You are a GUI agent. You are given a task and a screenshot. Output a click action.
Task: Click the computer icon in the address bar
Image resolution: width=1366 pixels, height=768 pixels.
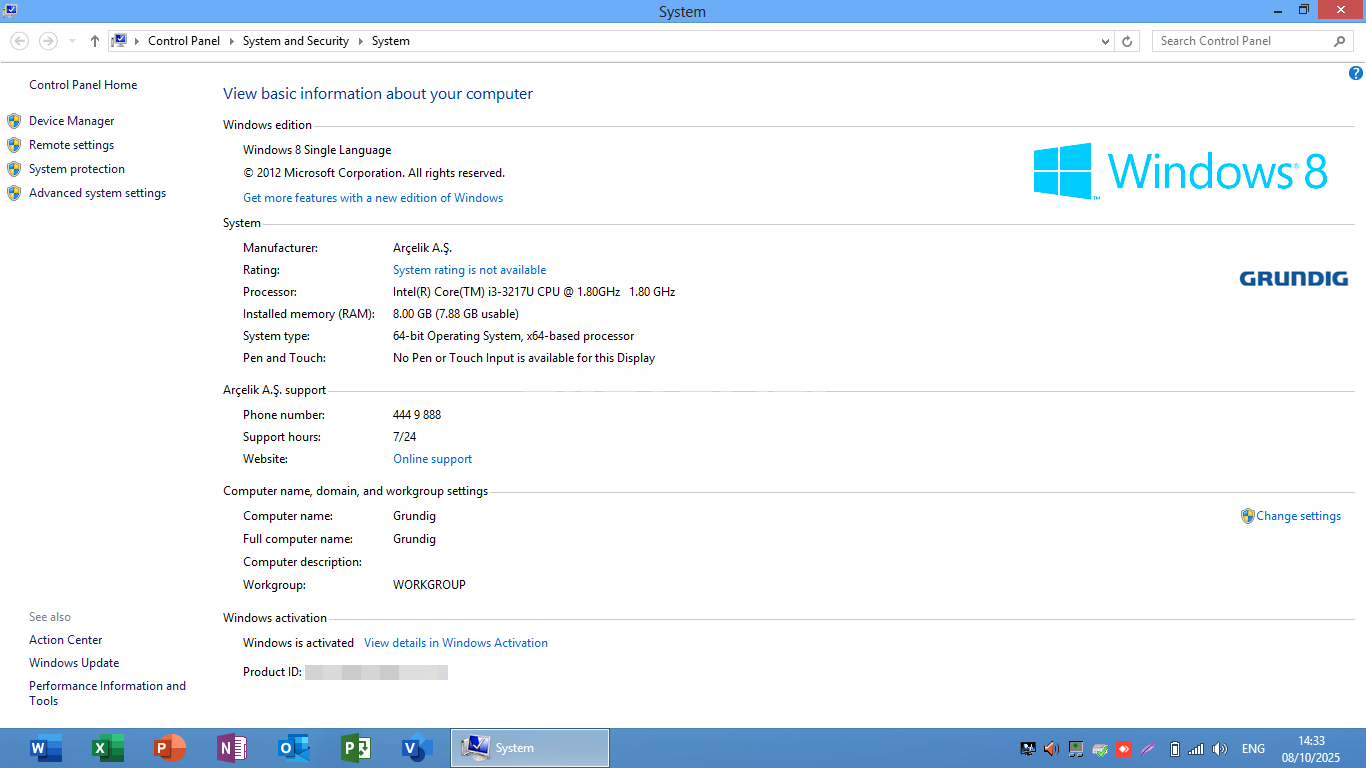tap(119, 41)
